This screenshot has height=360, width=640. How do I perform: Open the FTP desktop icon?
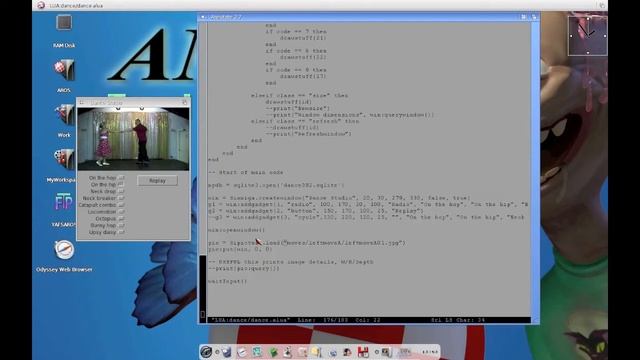64,203
